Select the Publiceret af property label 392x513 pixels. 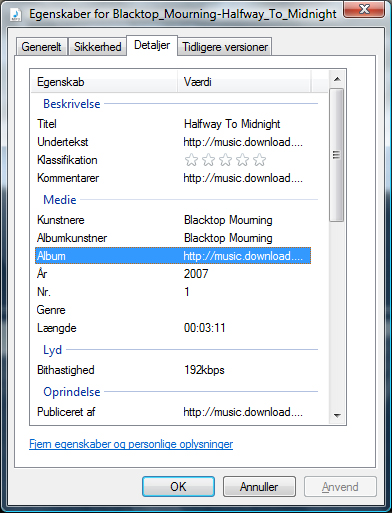click(x=66, y=412)
